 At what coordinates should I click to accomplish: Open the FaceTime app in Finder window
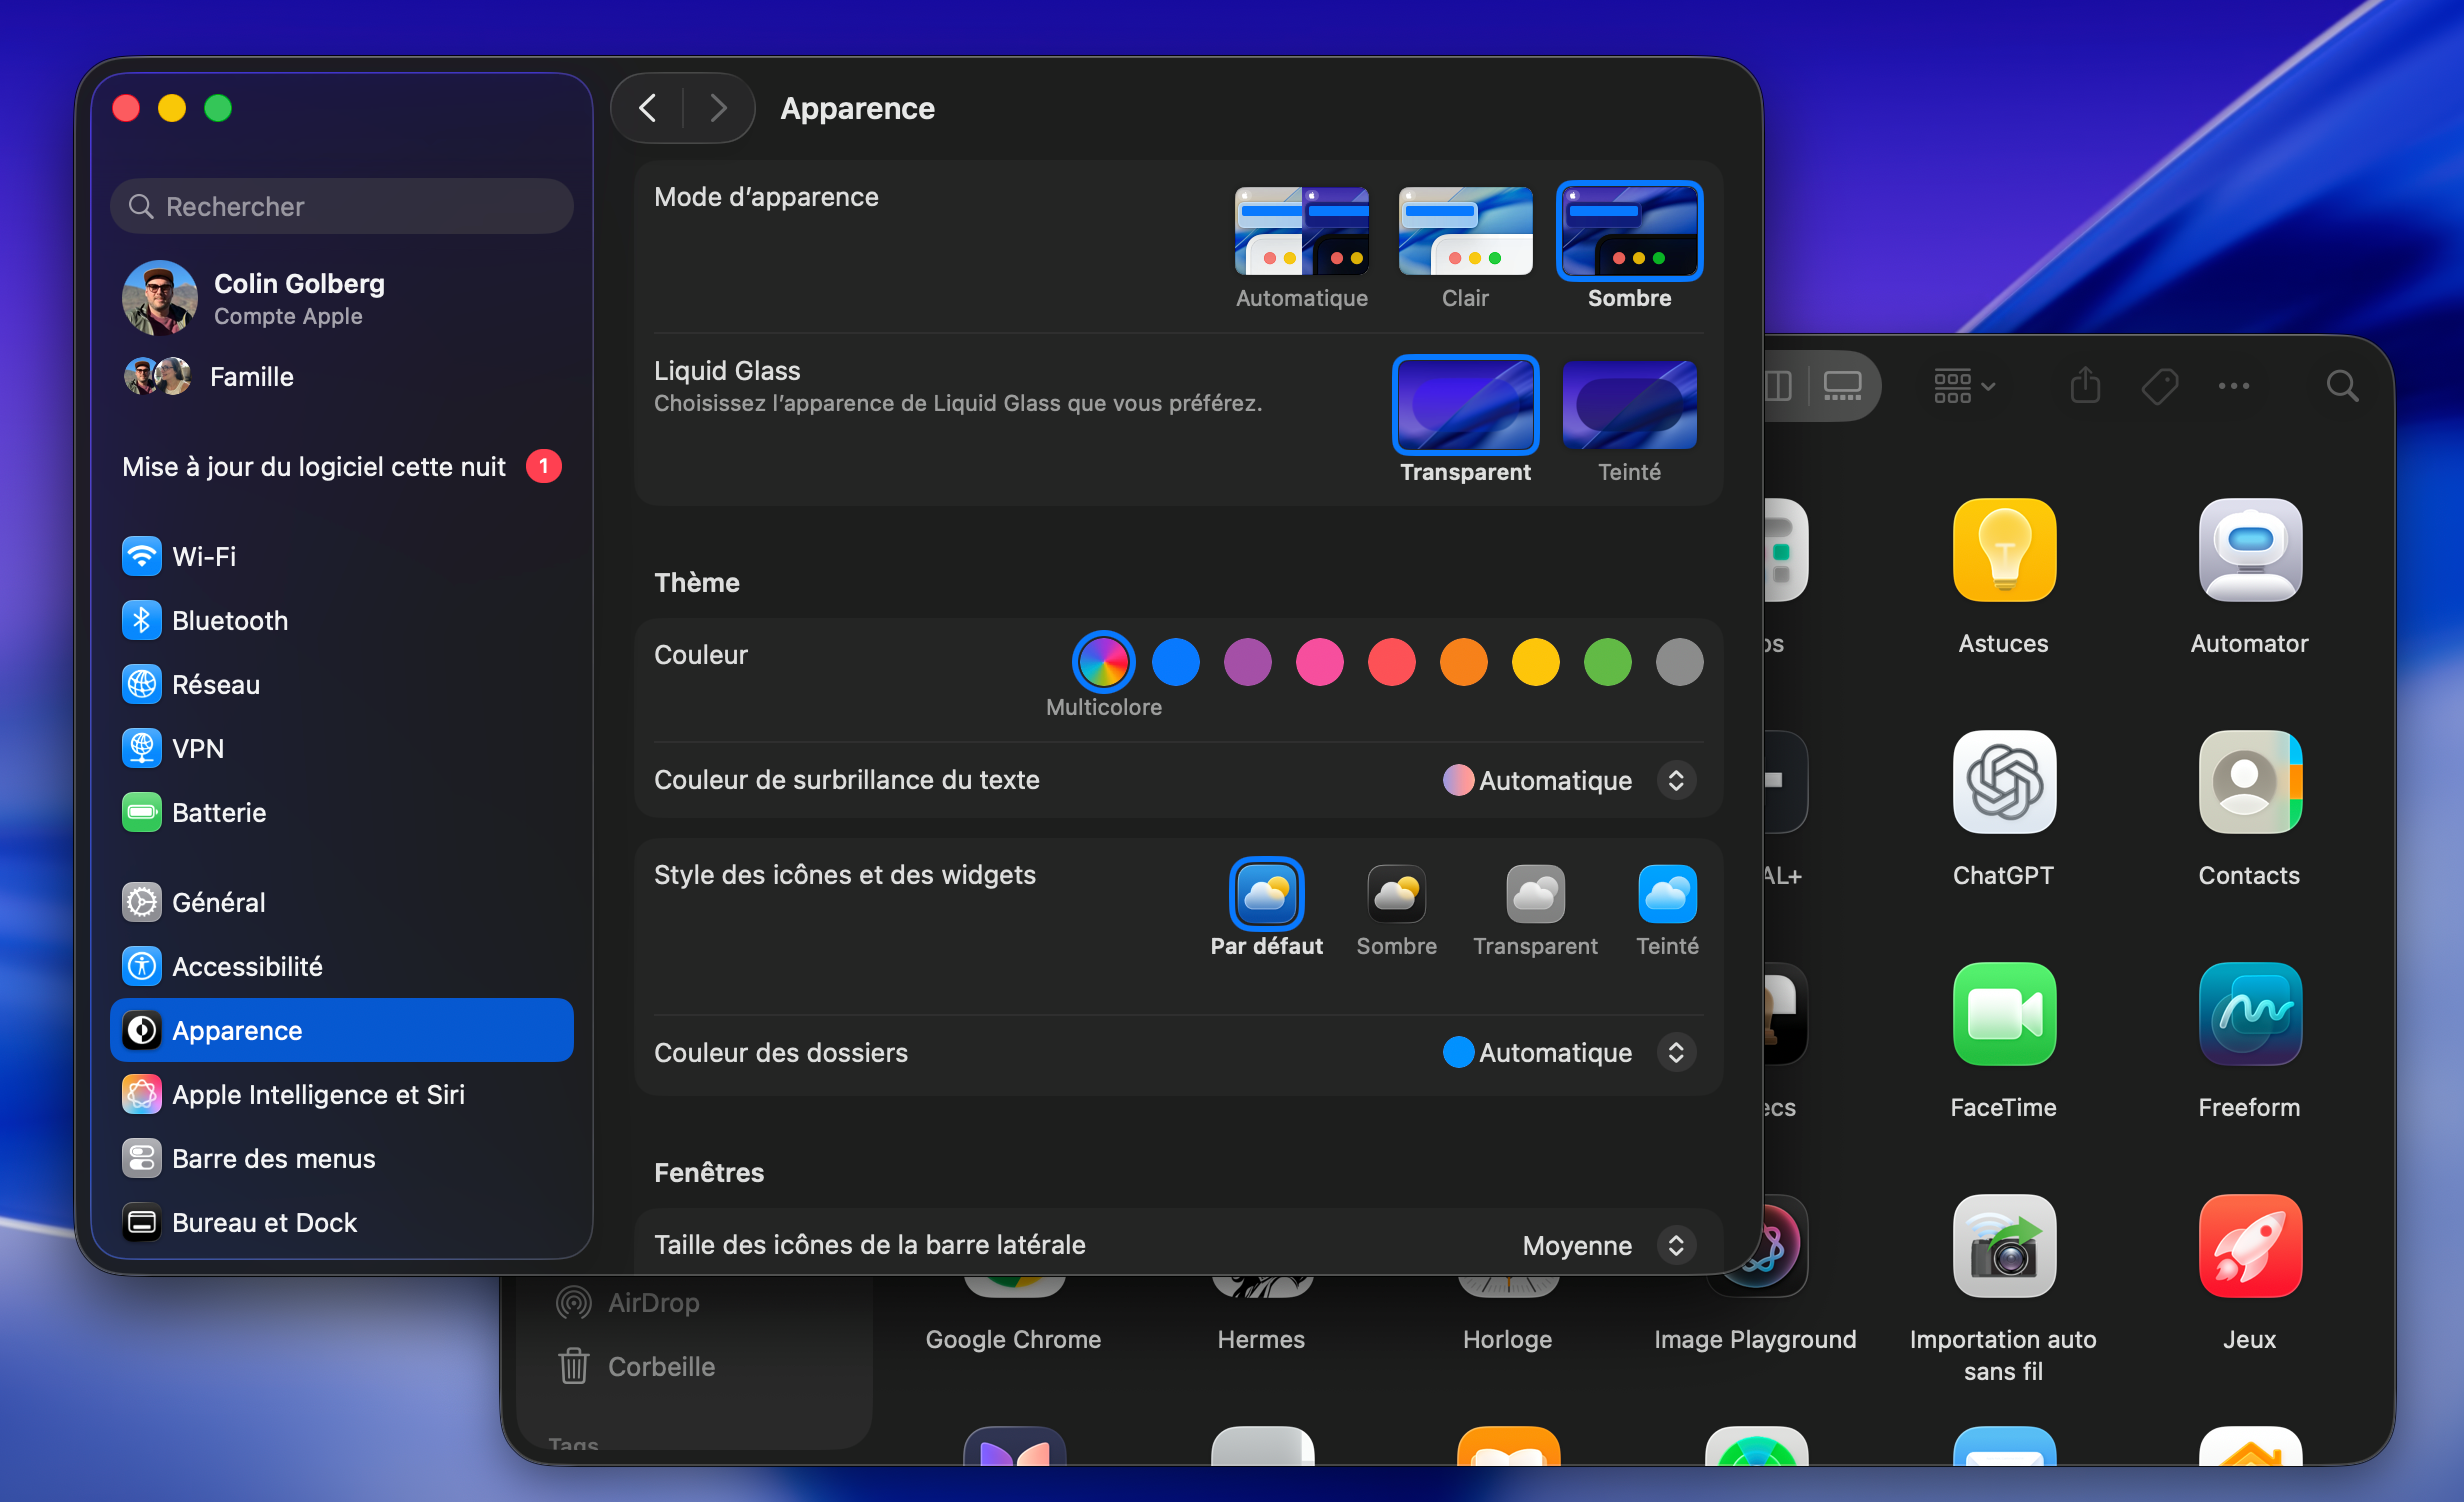coord(2004,1015)
